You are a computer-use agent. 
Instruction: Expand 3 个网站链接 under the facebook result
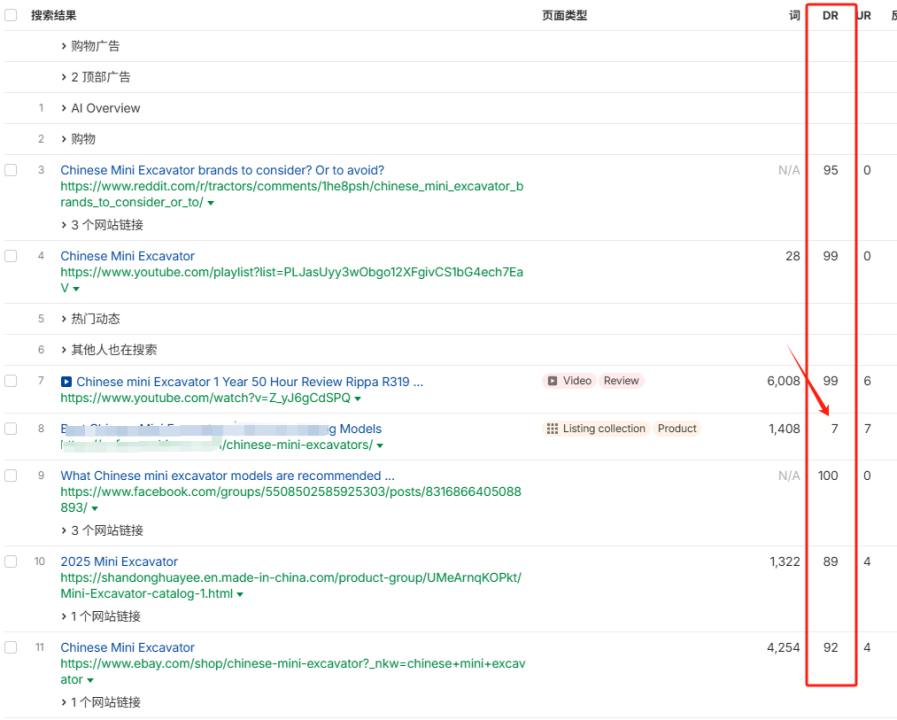[x=102, y=530]
